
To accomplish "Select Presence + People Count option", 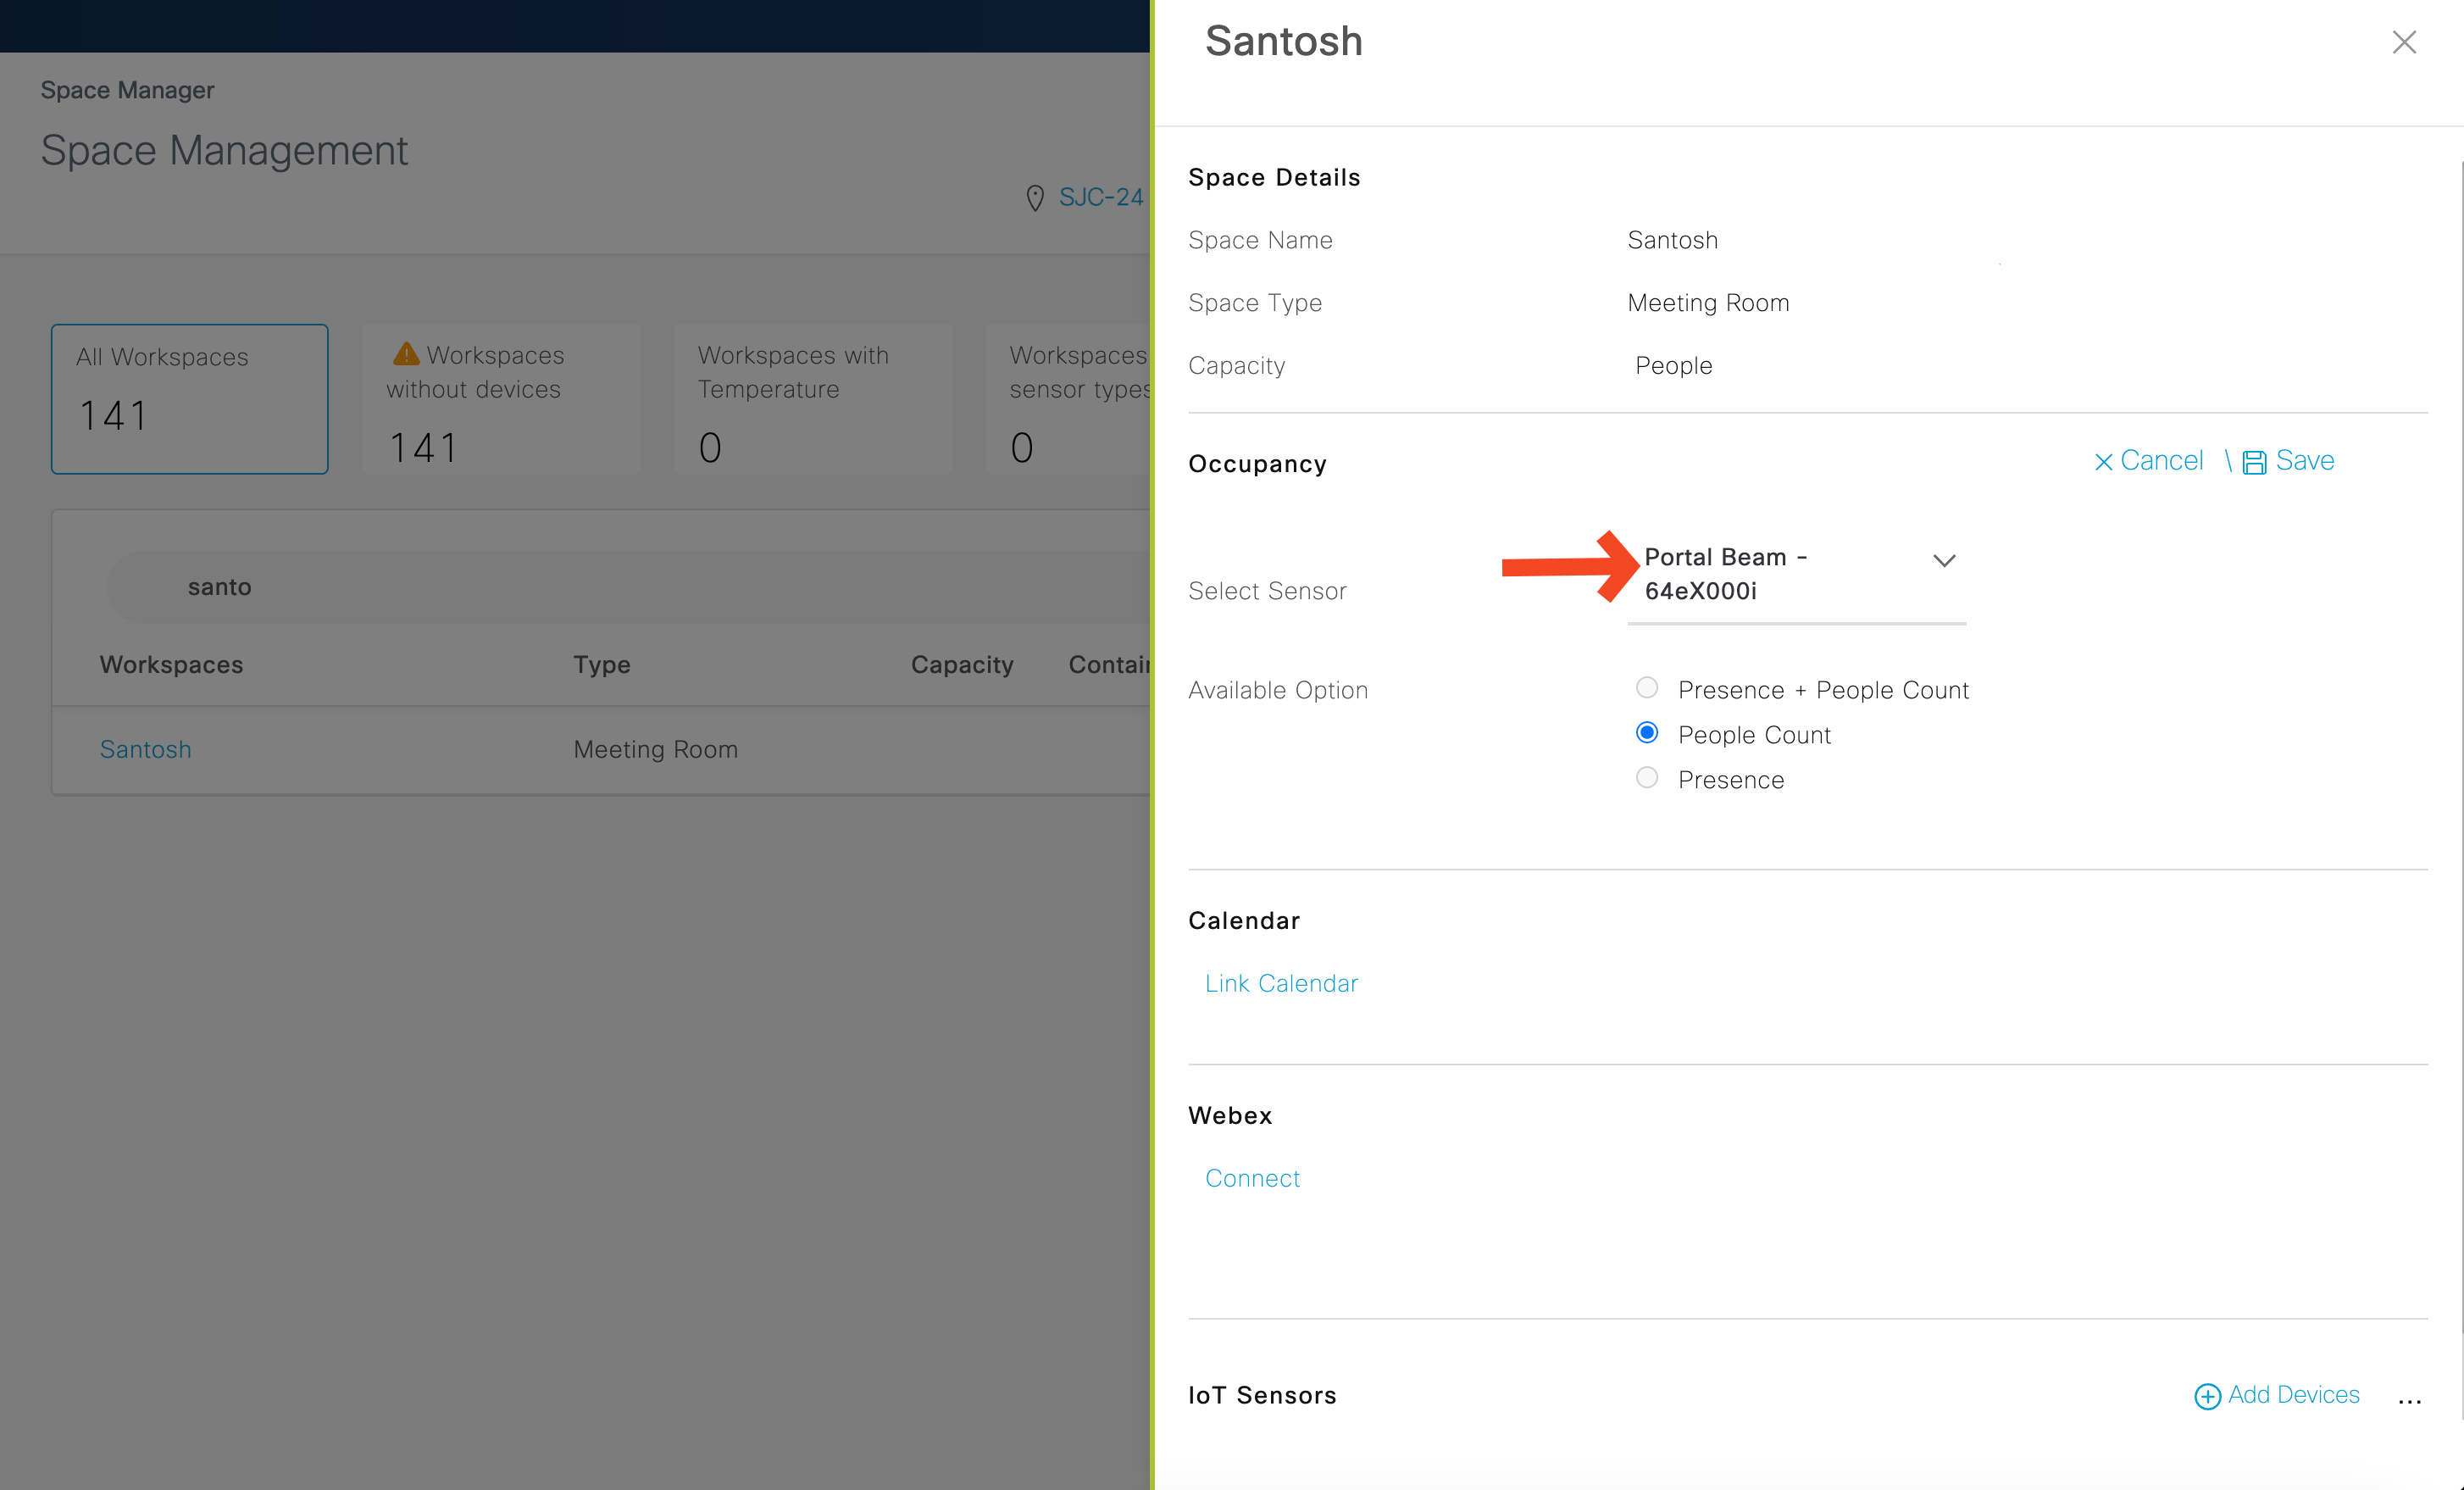I will coord(1647,688).
